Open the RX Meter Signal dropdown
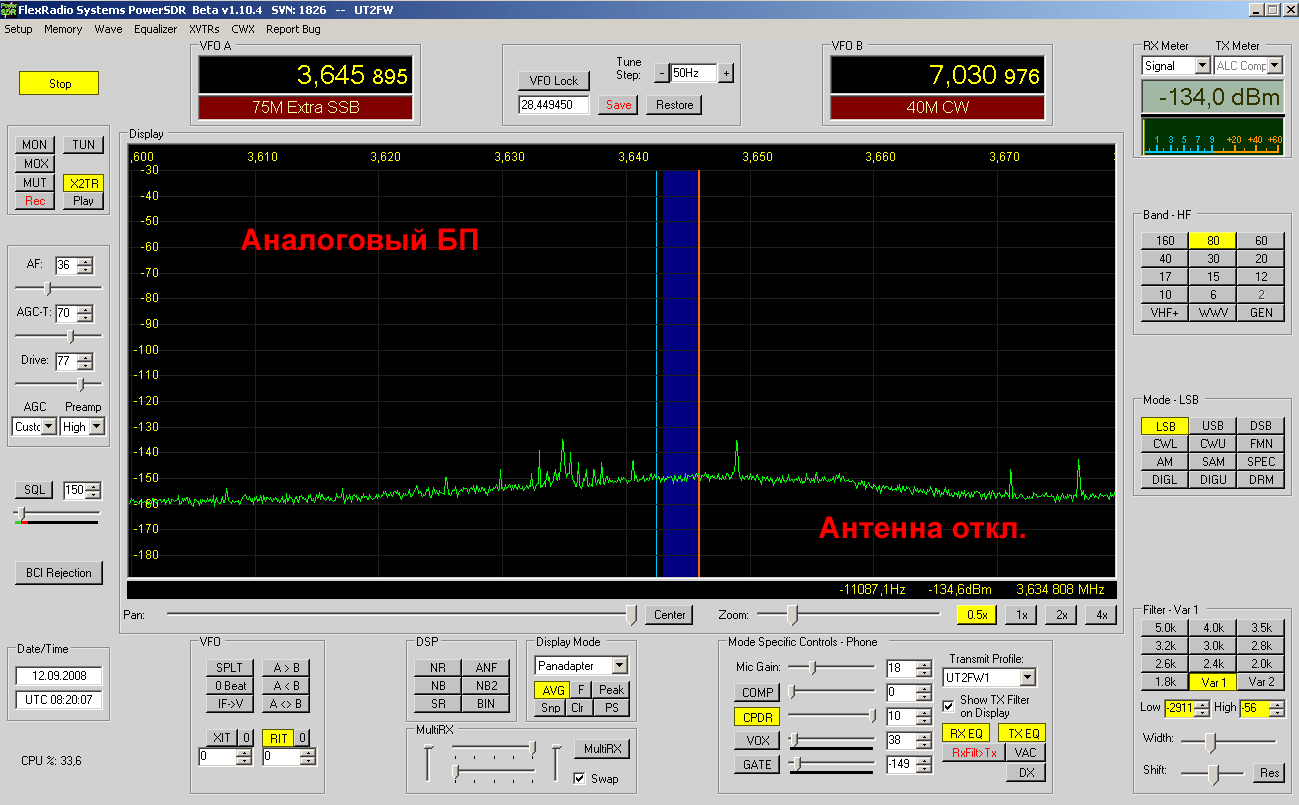The height and width of the screenshot is (805, 1299). (x=1202, y=66)
